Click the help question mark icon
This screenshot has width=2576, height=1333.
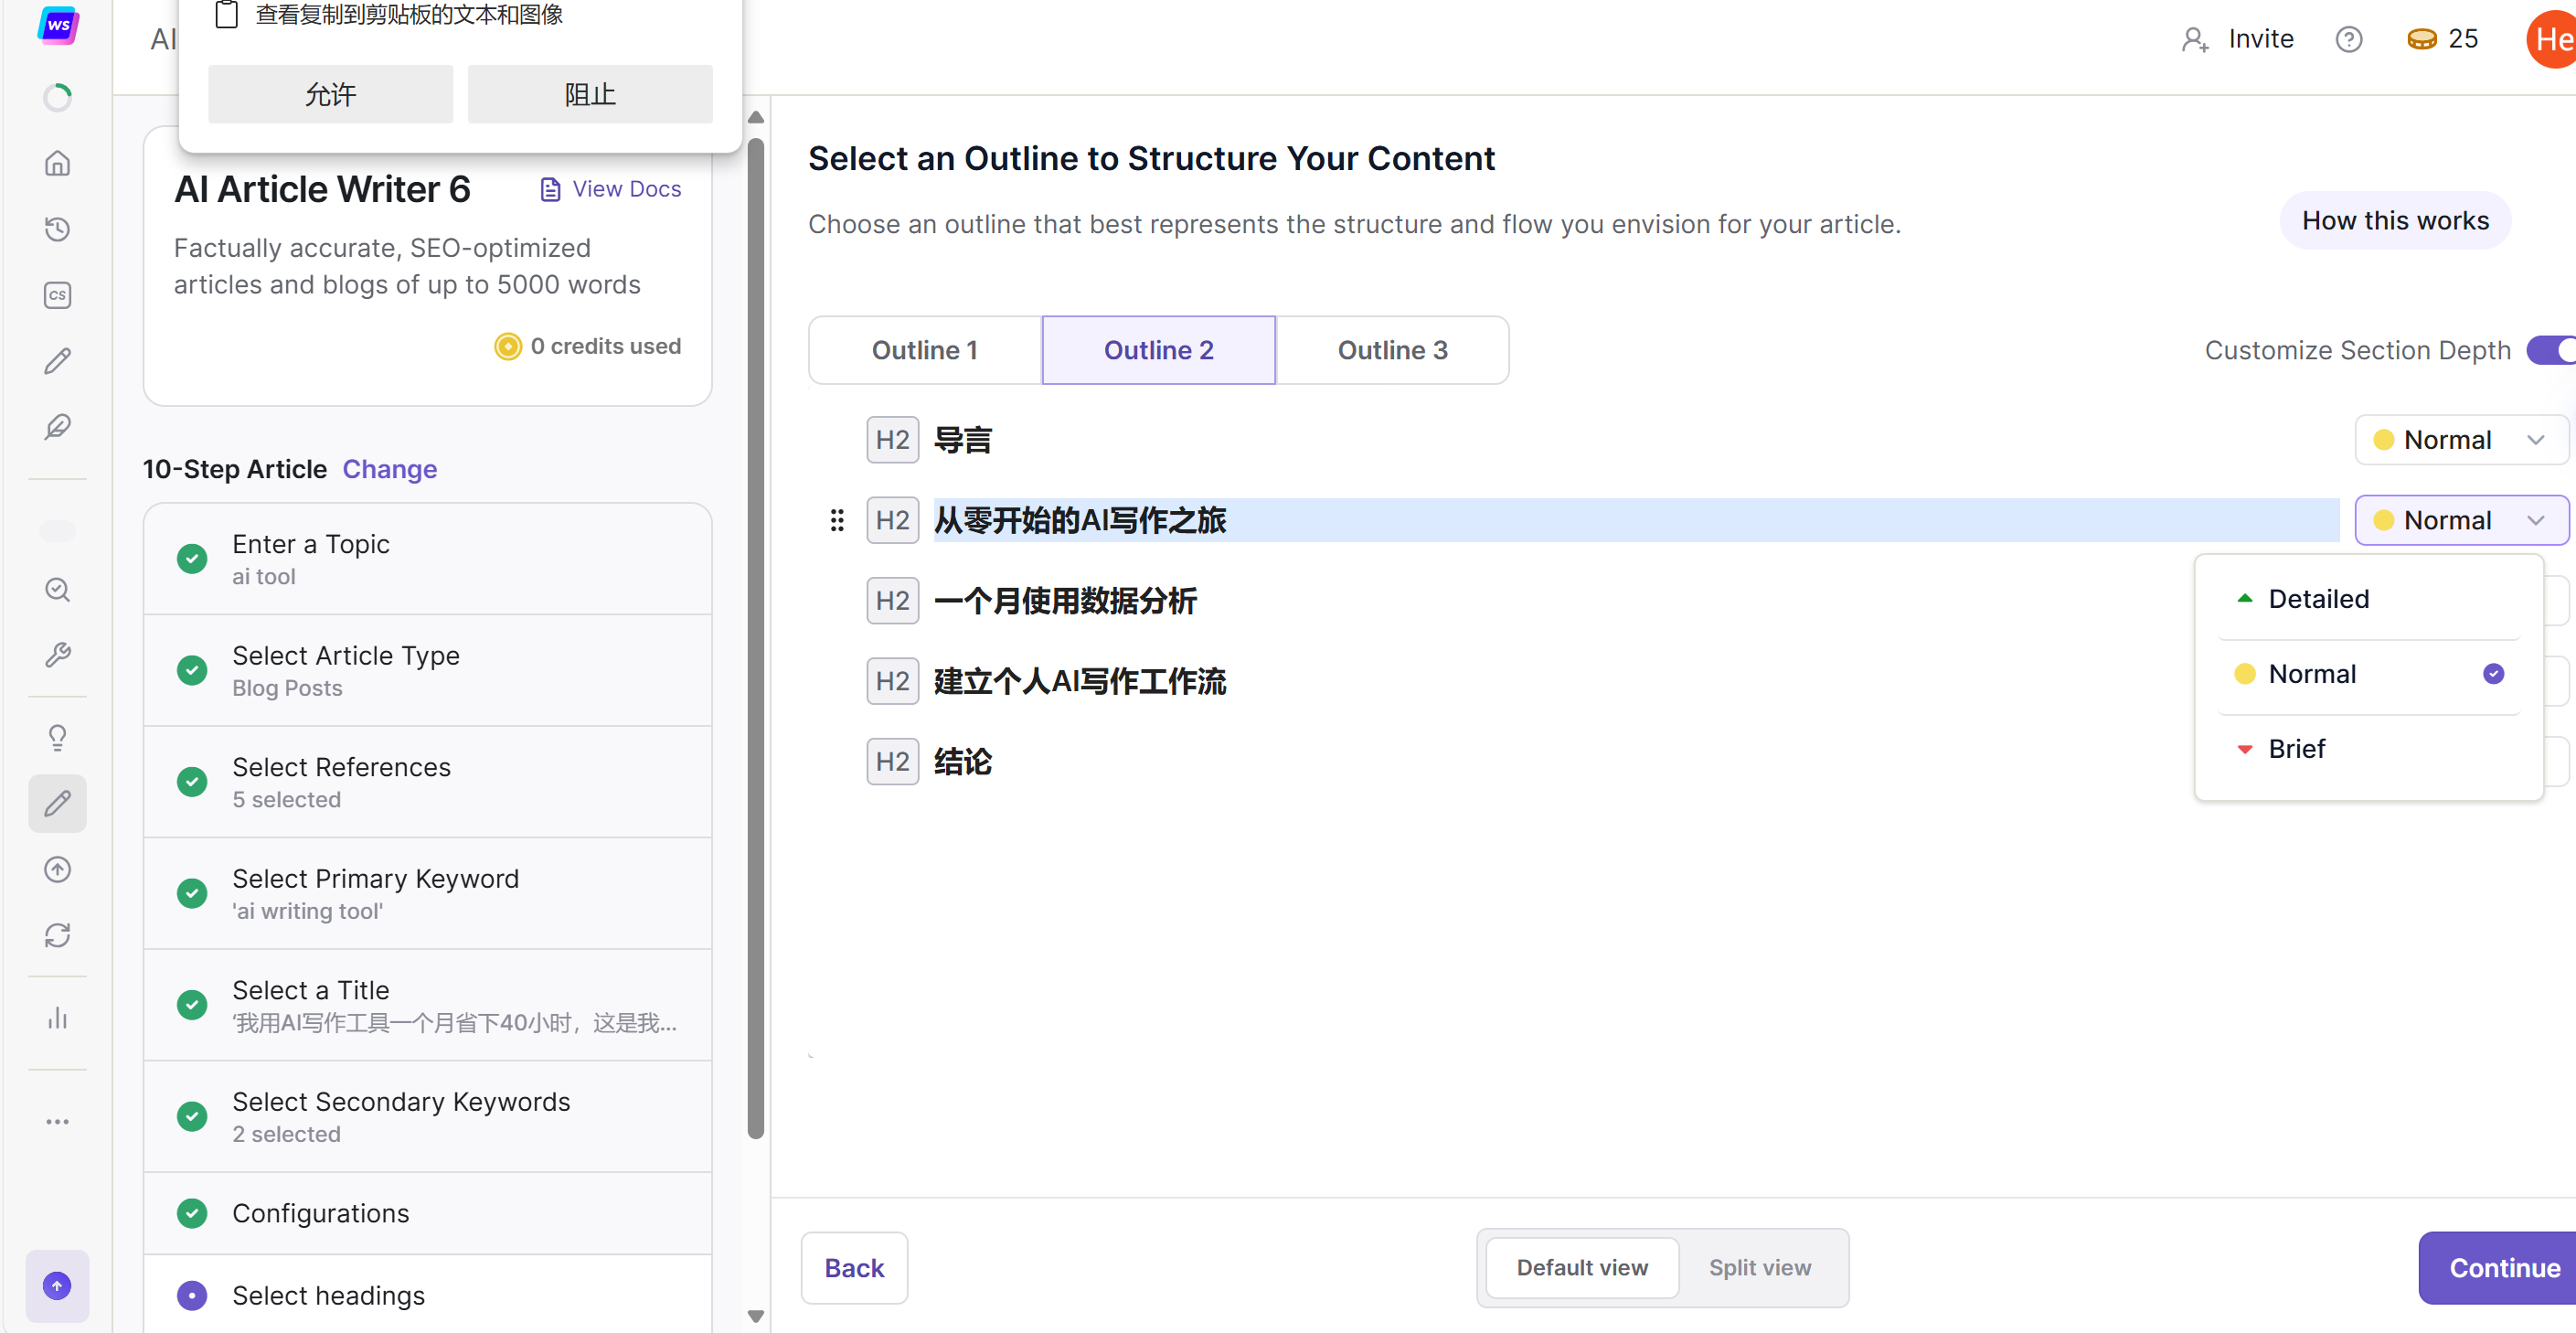point(2348,39)
